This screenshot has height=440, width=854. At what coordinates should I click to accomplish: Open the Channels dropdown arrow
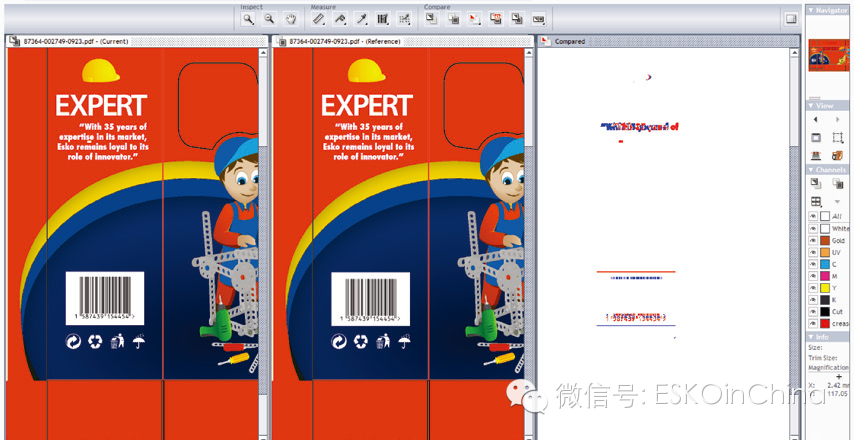838,202
